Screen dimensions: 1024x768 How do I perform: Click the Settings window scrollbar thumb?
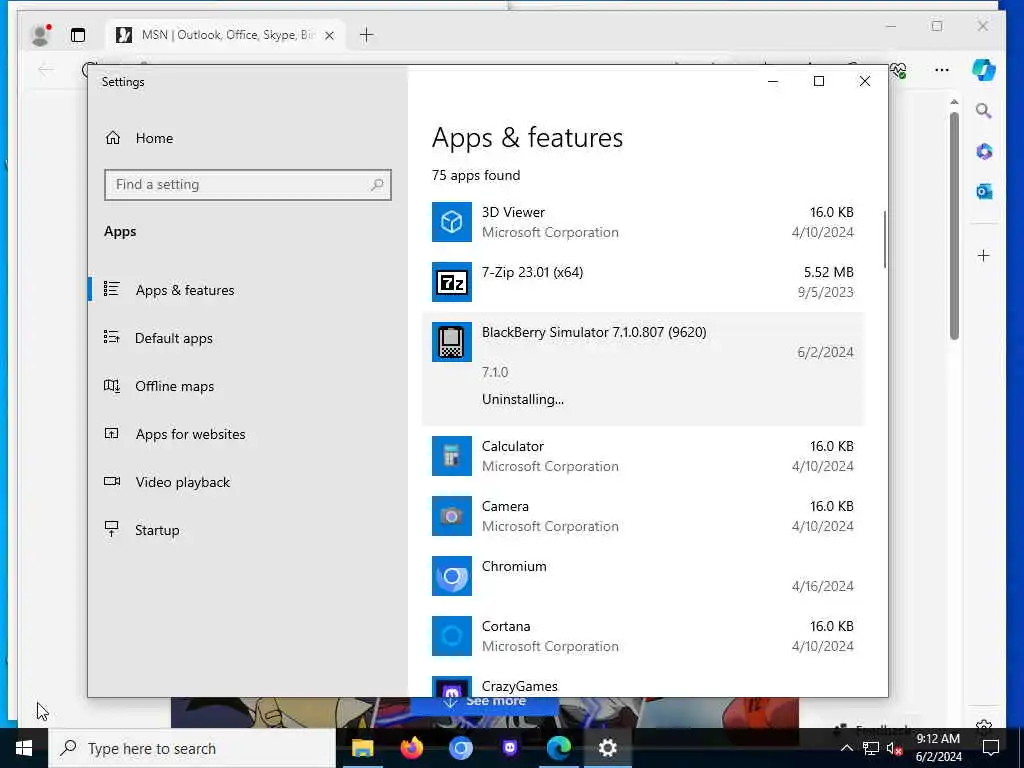click(x=885, y=239)
